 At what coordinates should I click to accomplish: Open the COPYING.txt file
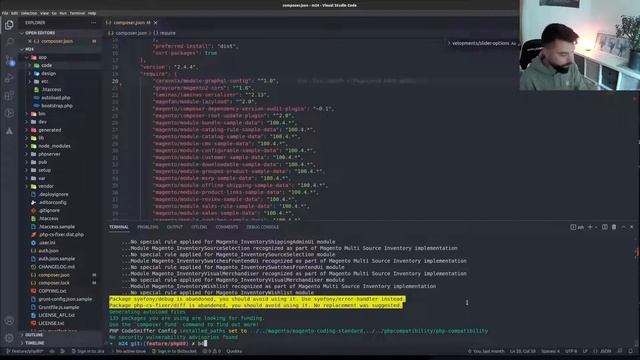(60, 291)
